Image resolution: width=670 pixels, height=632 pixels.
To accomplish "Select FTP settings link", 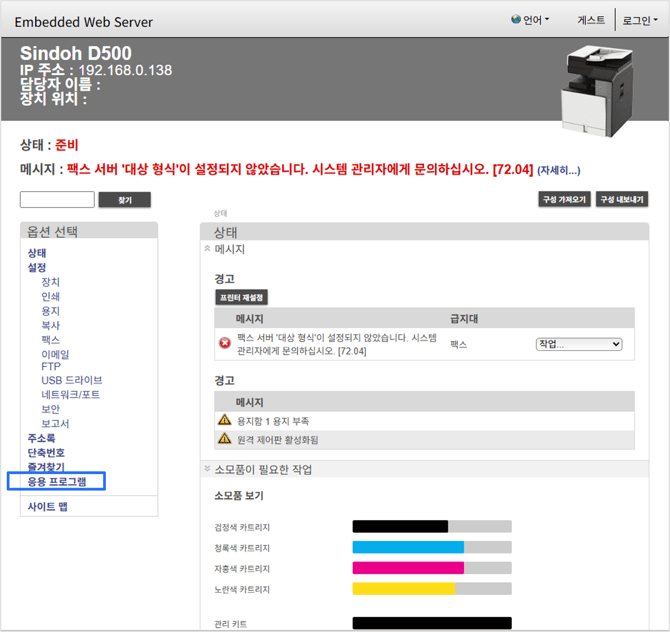I will (x=51, y=367).
